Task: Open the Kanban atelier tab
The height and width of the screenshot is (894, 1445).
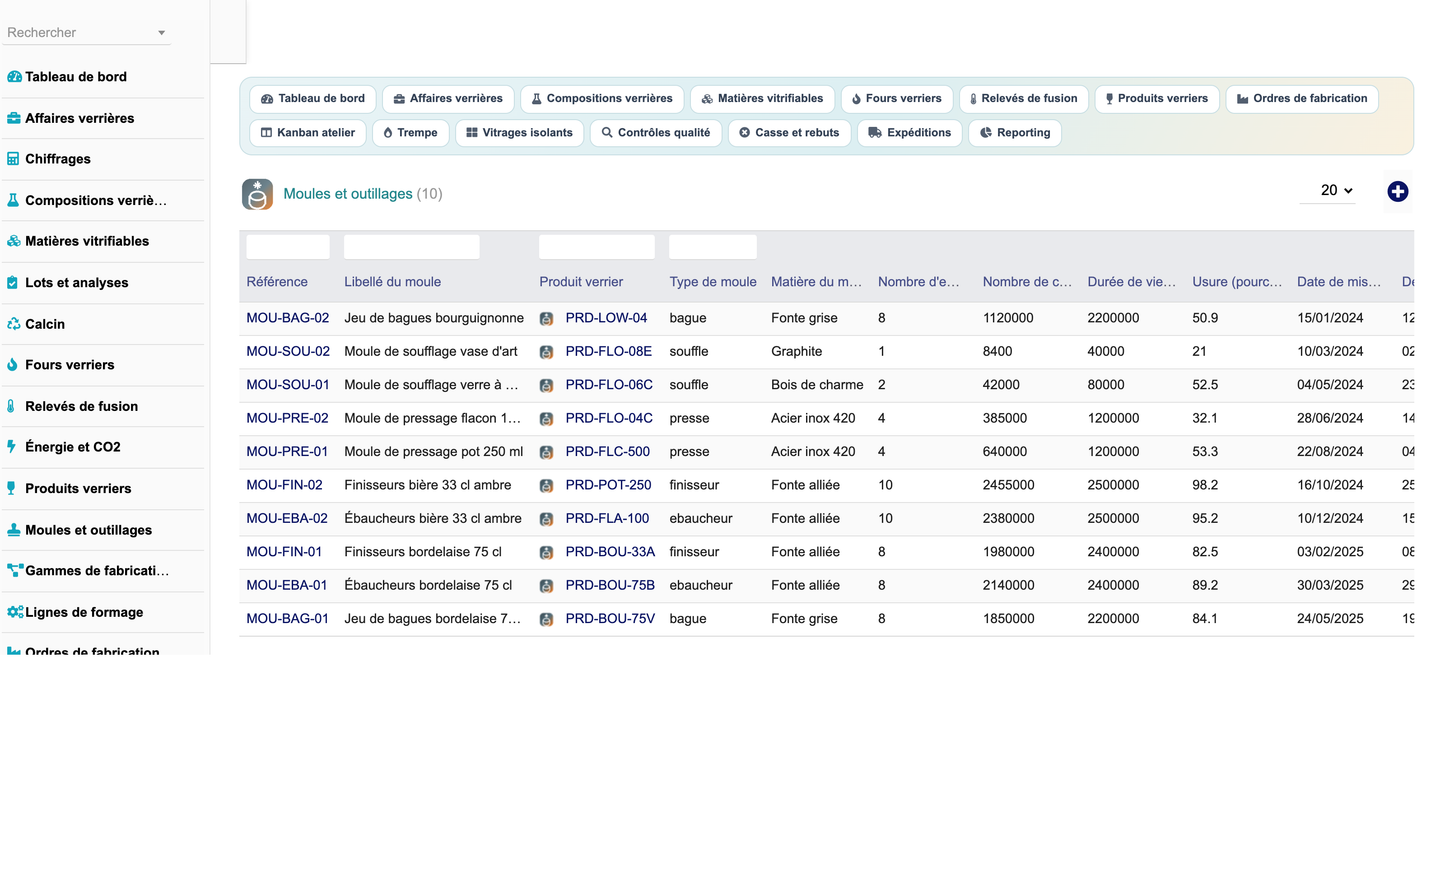Action: tap(308, 133)
